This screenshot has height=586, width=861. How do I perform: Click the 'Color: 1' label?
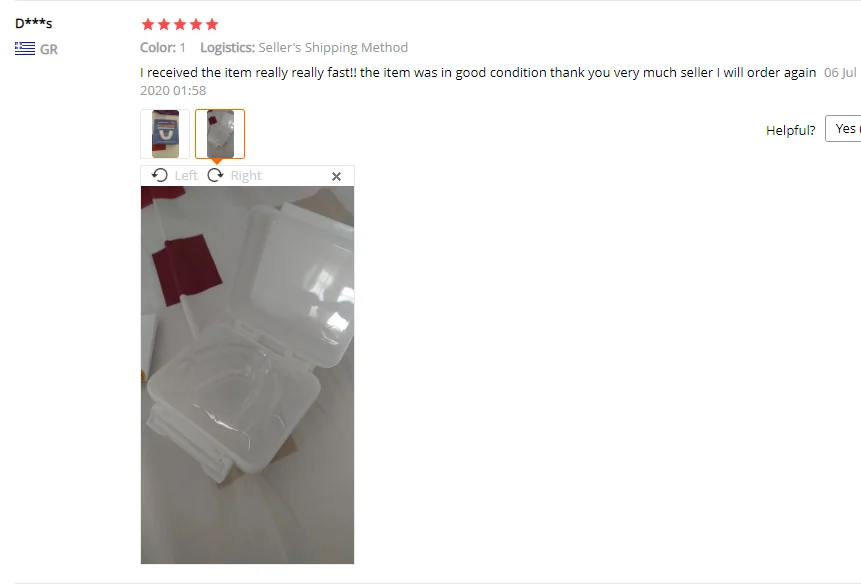pos(163,48)
